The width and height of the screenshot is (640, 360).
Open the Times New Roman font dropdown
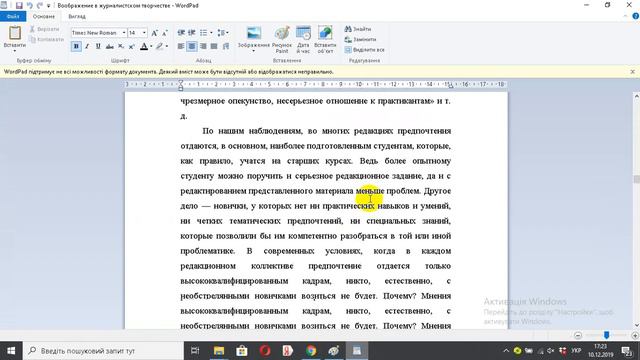[x=124, y=33]
